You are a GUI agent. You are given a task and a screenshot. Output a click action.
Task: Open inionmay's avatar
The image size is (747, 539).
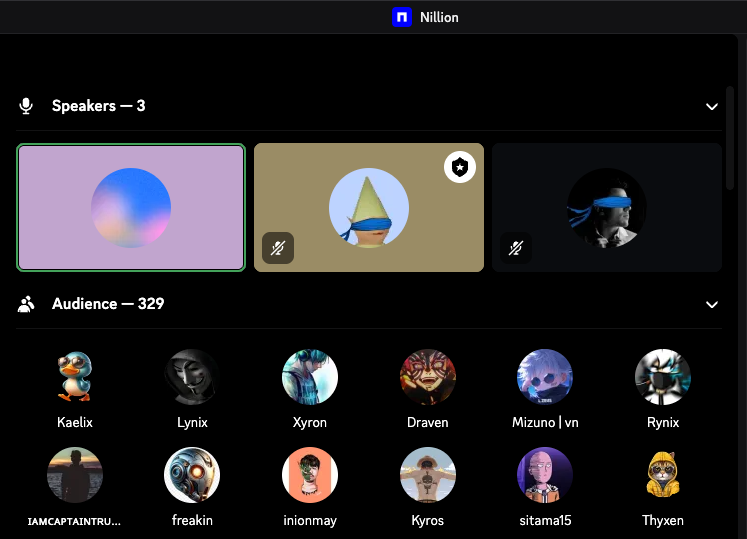310,475
